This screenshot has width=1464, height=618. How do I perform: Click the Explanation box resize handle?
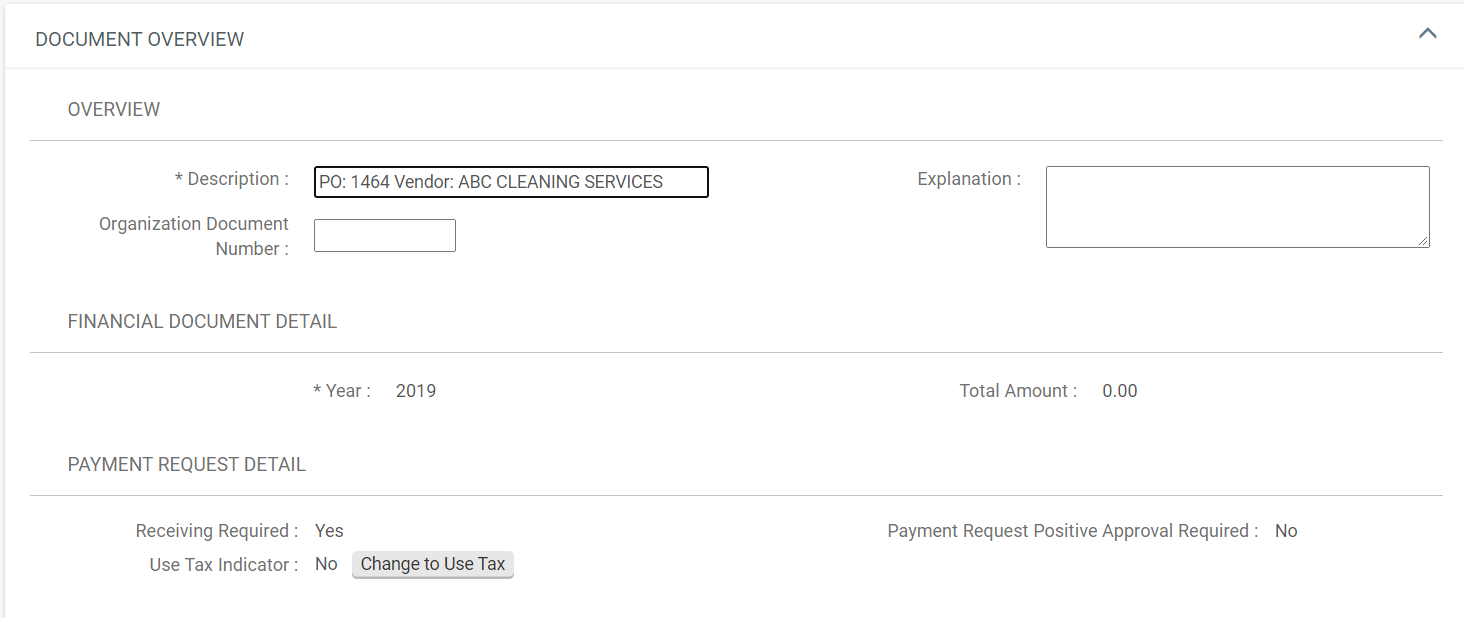pos(1423,241)
